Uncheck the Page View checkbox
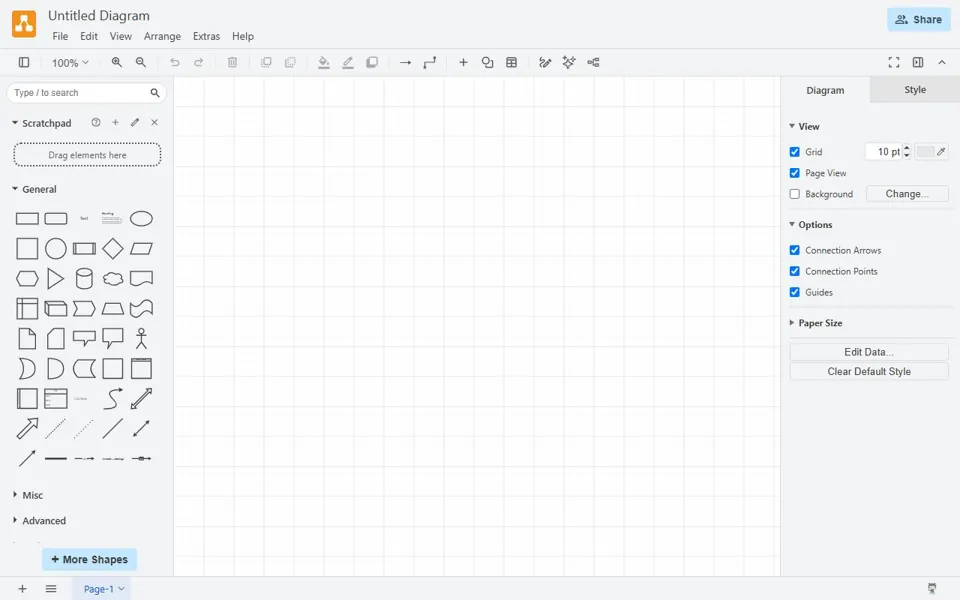Screen dimensions: 960x600 (x=795, y=173)
